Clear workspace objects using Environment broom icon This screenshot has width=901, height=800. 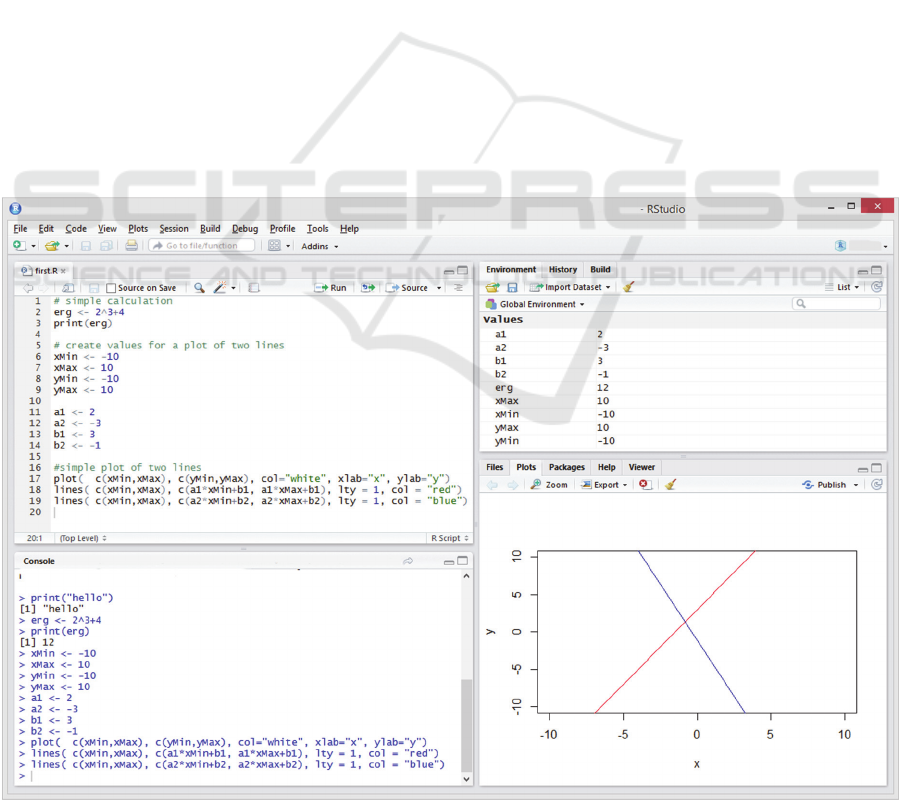(x=628, y=287)
